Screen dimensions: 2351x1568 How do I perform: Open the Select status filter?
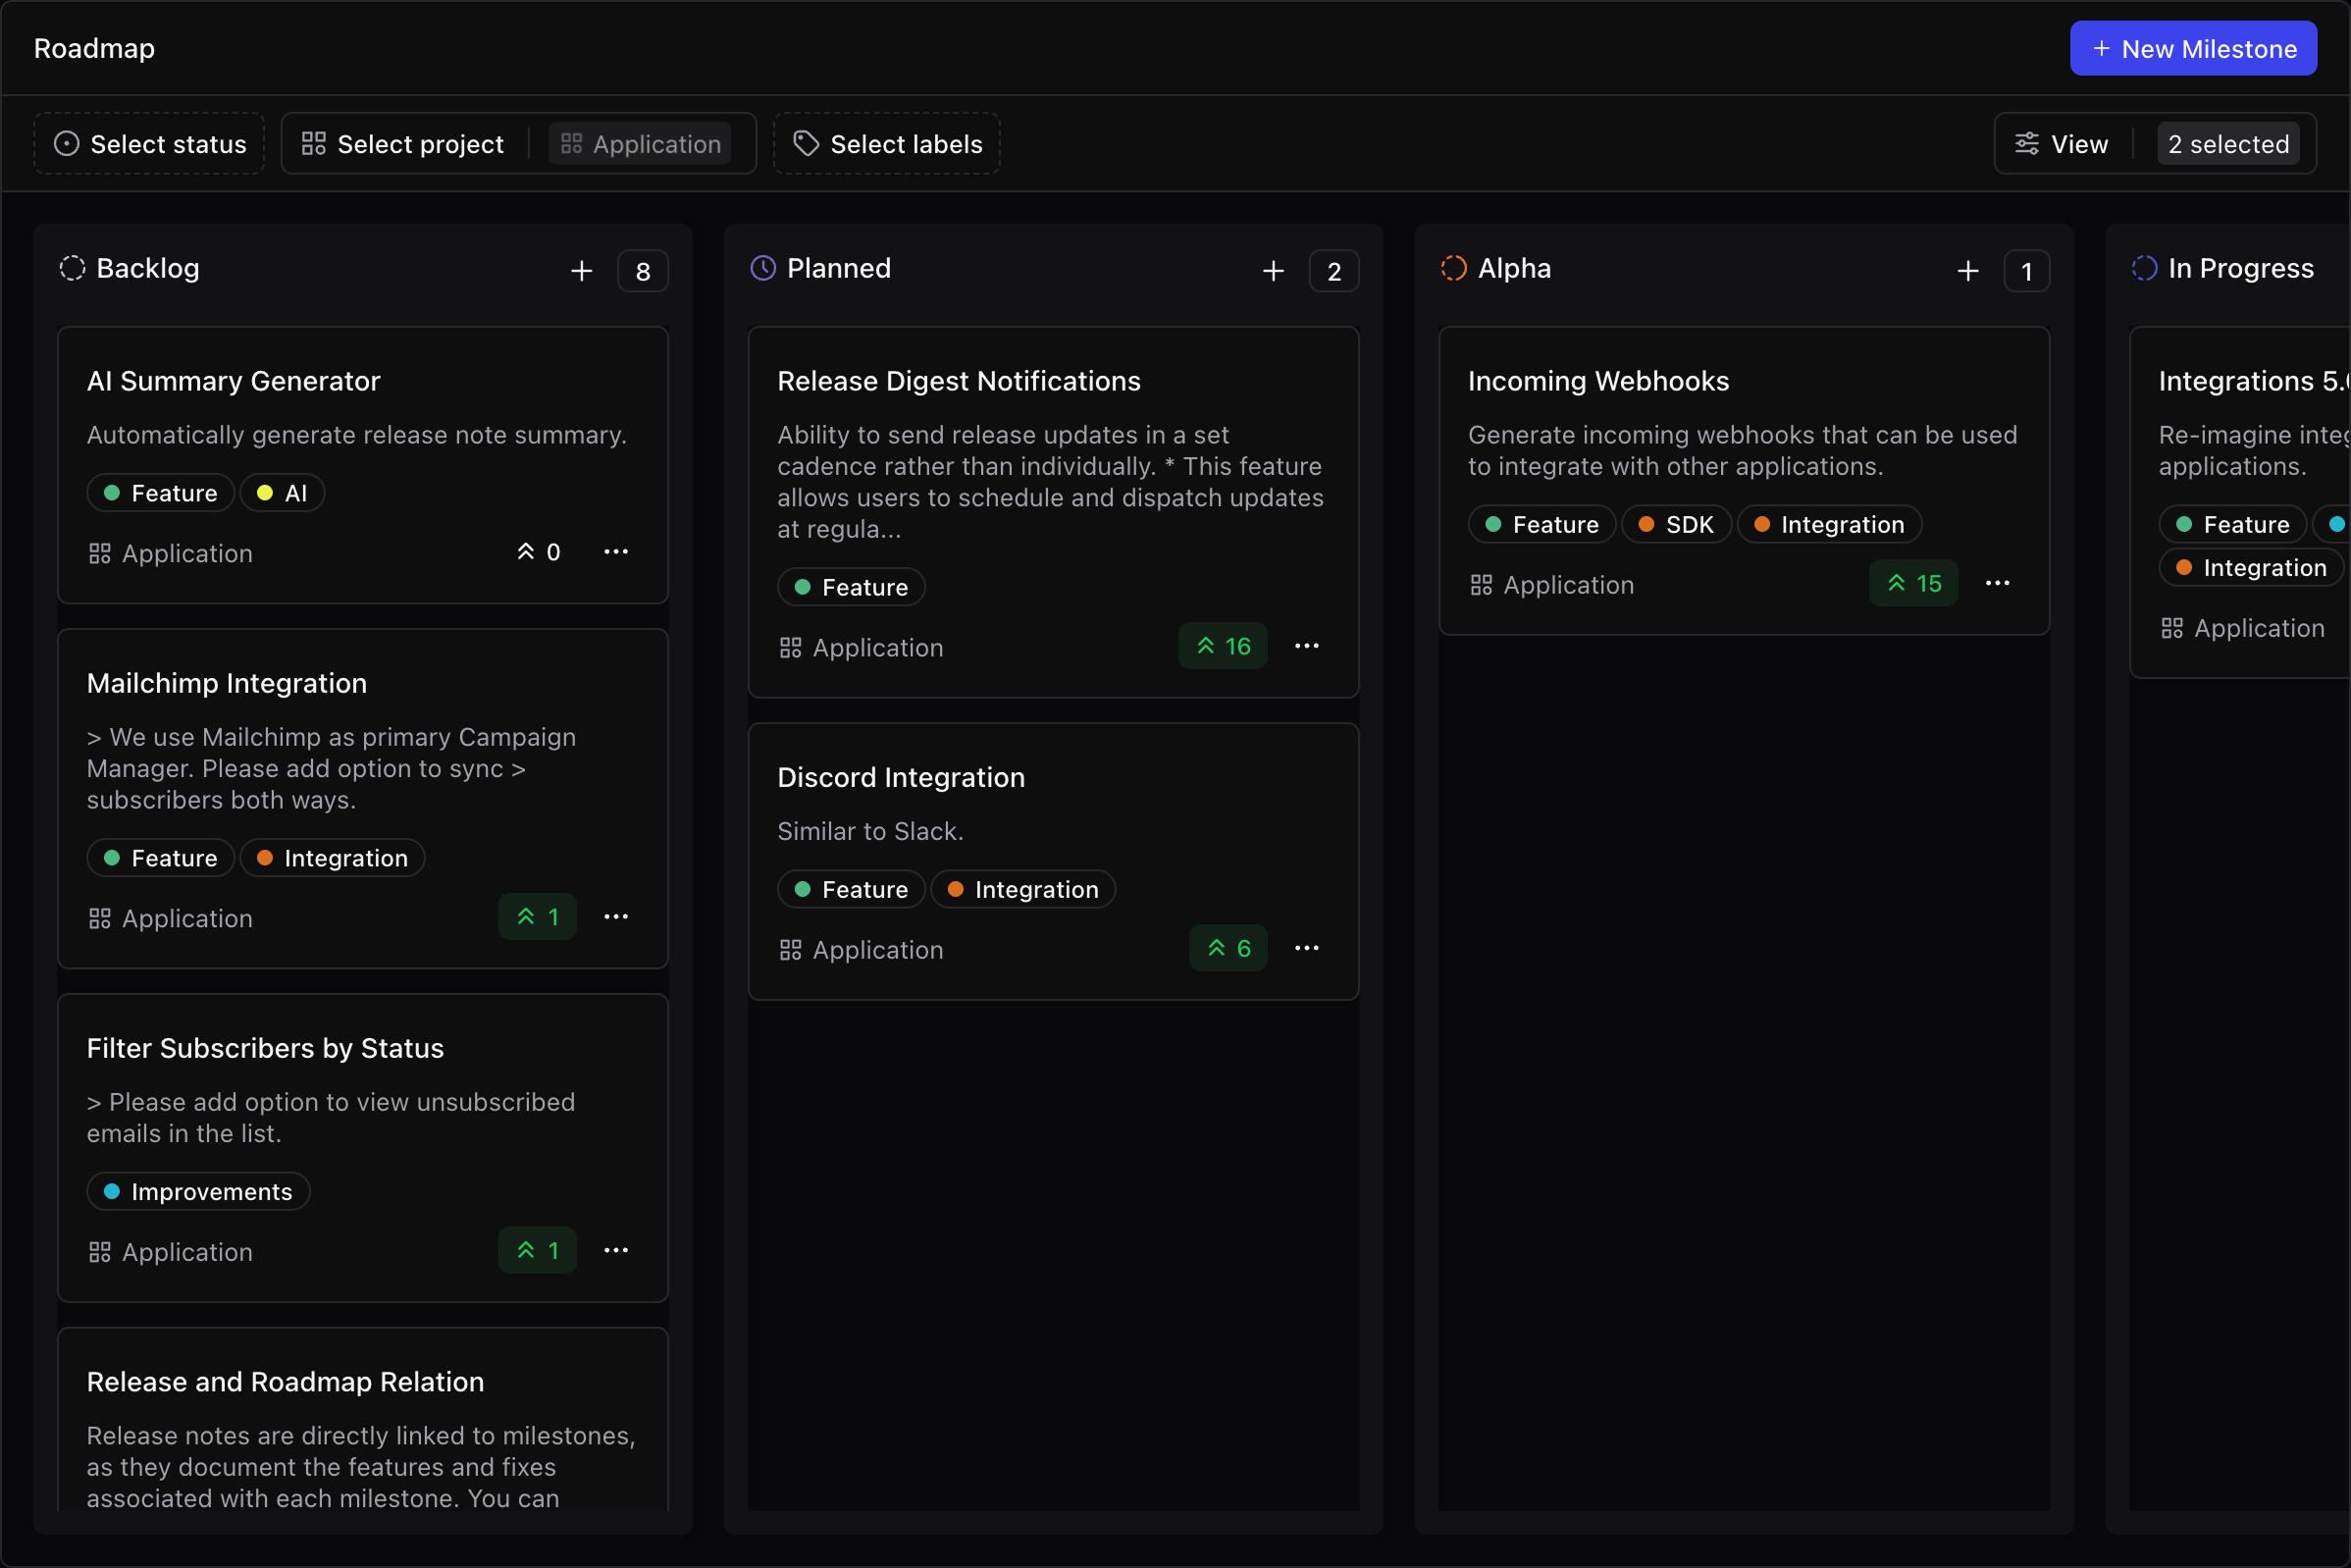[x=148, y=143]
